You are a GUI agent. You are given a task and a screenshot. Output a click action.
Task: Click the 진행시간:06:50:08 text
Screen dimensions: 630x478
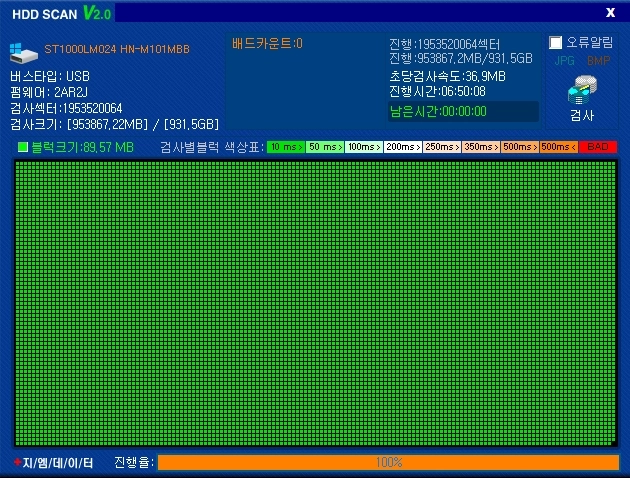[x=437, y=92]
